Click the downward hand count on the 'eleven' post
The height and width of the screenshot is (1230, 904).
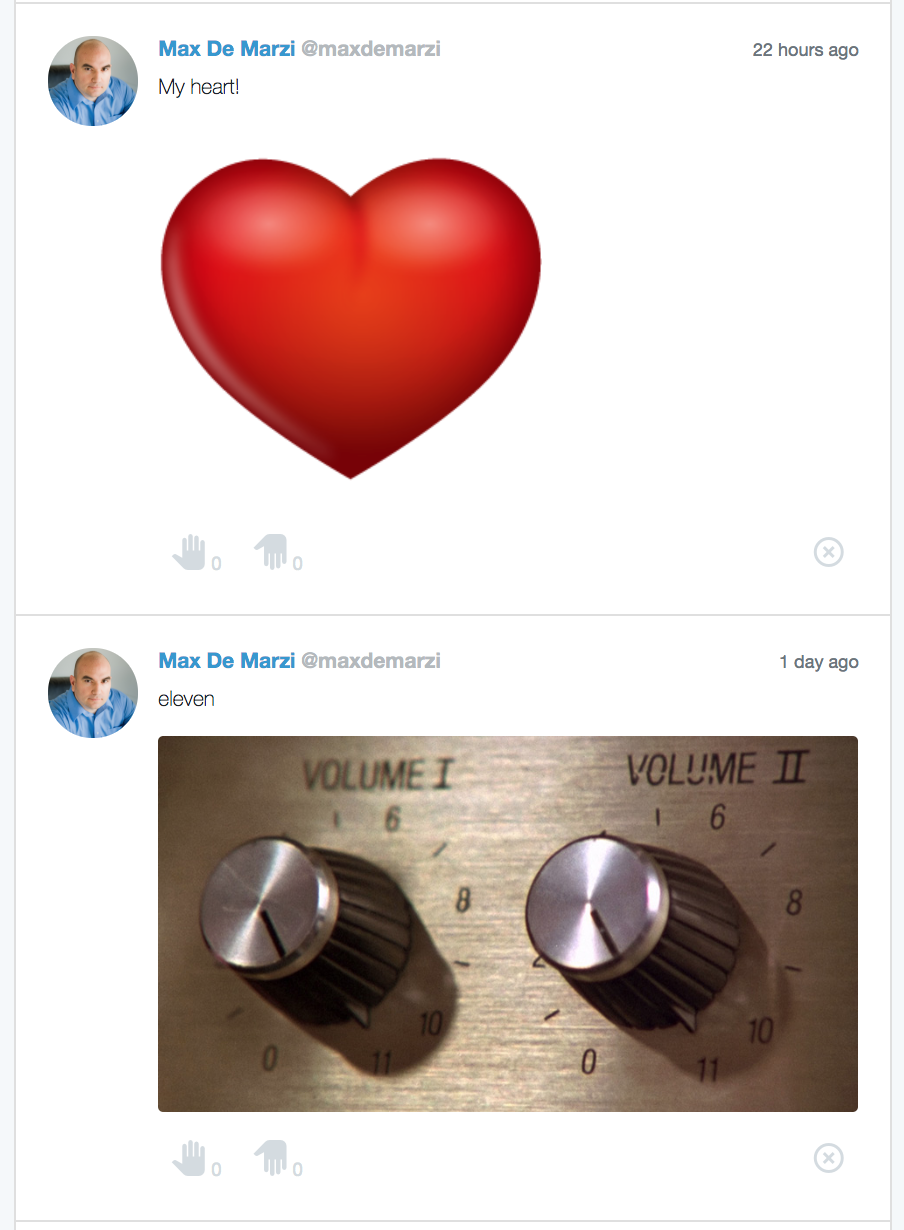click(x=298, y=1170)
